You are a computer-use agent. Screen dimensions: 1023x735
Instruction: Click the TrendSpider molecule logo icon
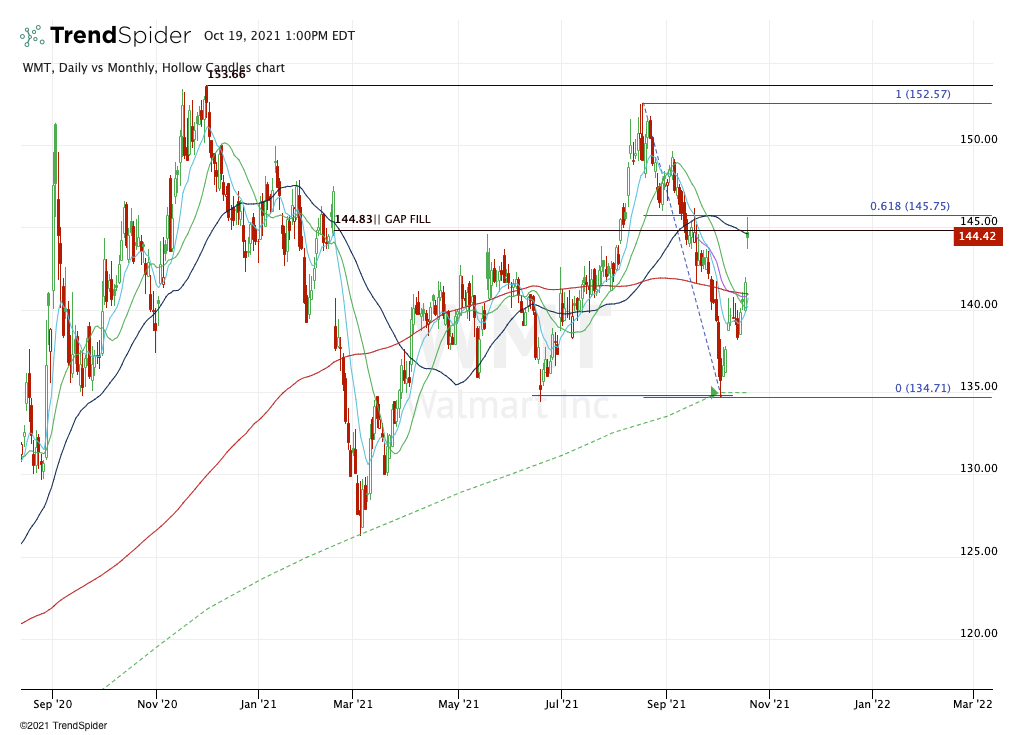point(31,35)
